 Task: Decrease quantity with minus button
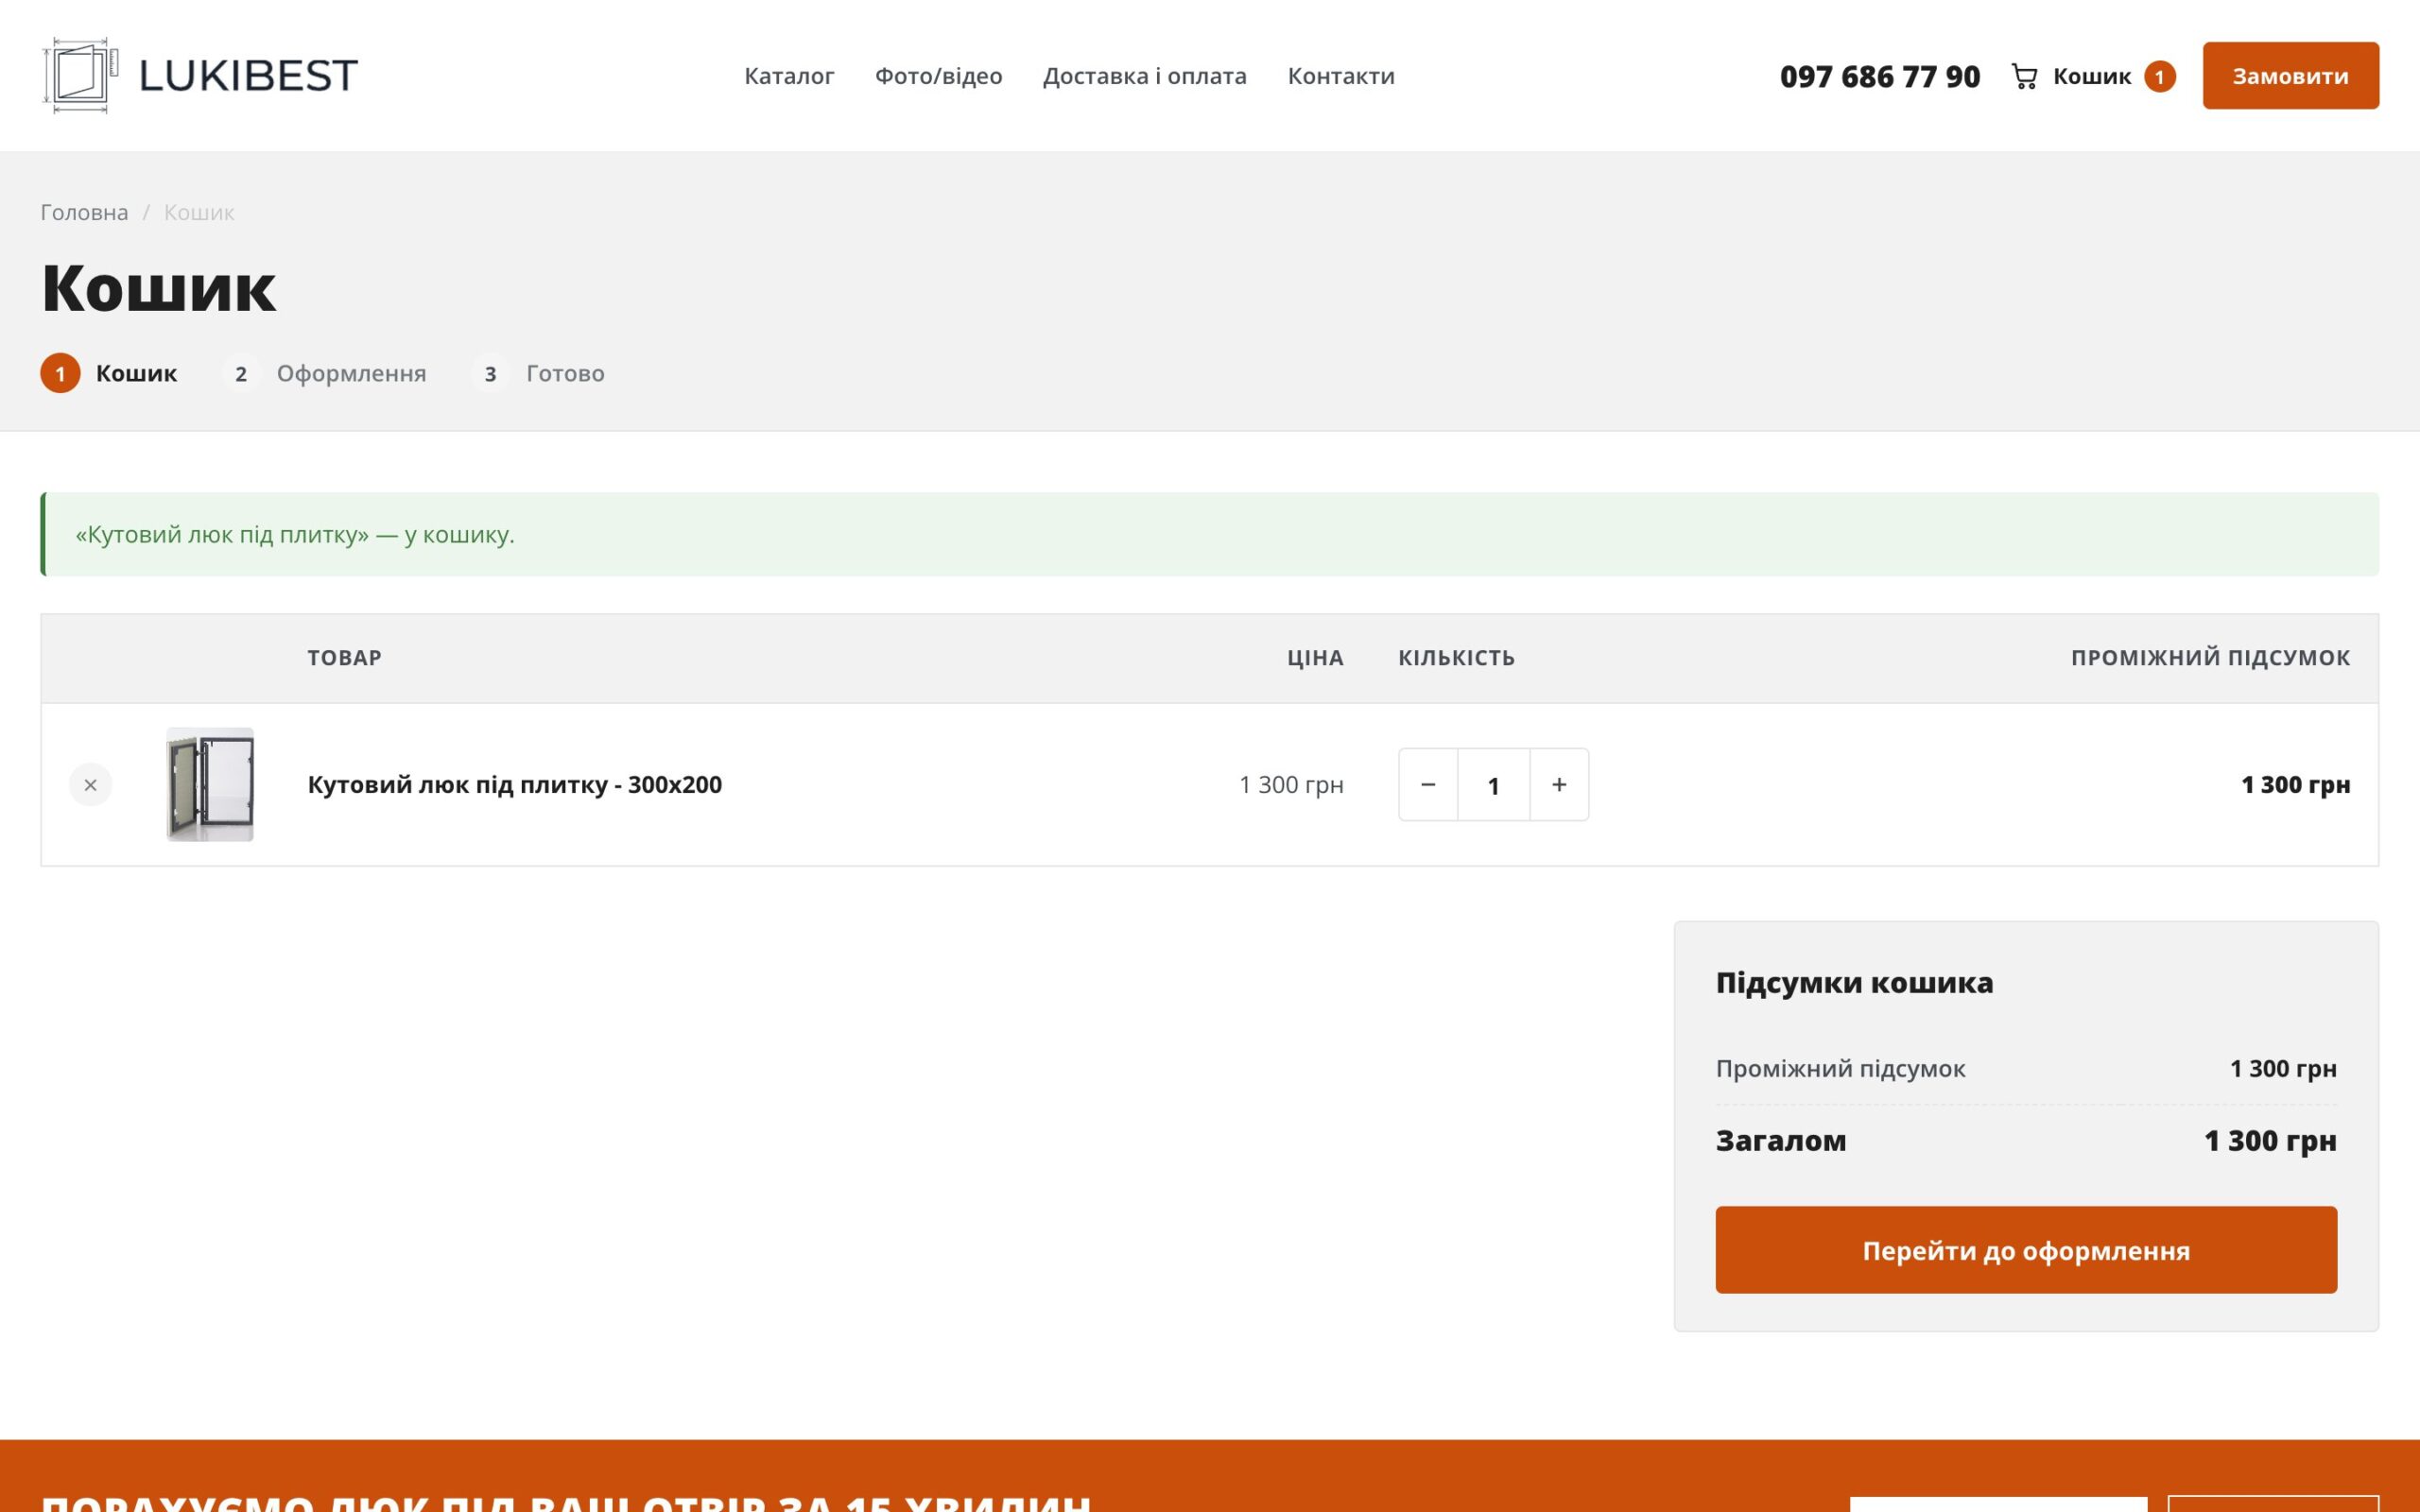tap(1428, 785)
